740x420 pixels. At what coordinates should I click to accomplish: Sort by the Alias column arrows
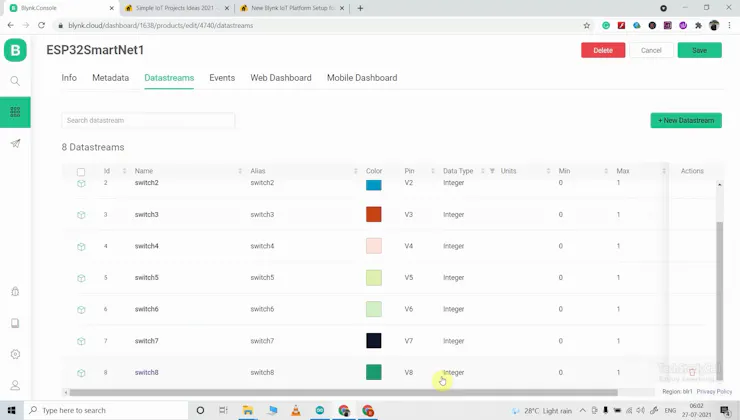[x=355, y=171]
